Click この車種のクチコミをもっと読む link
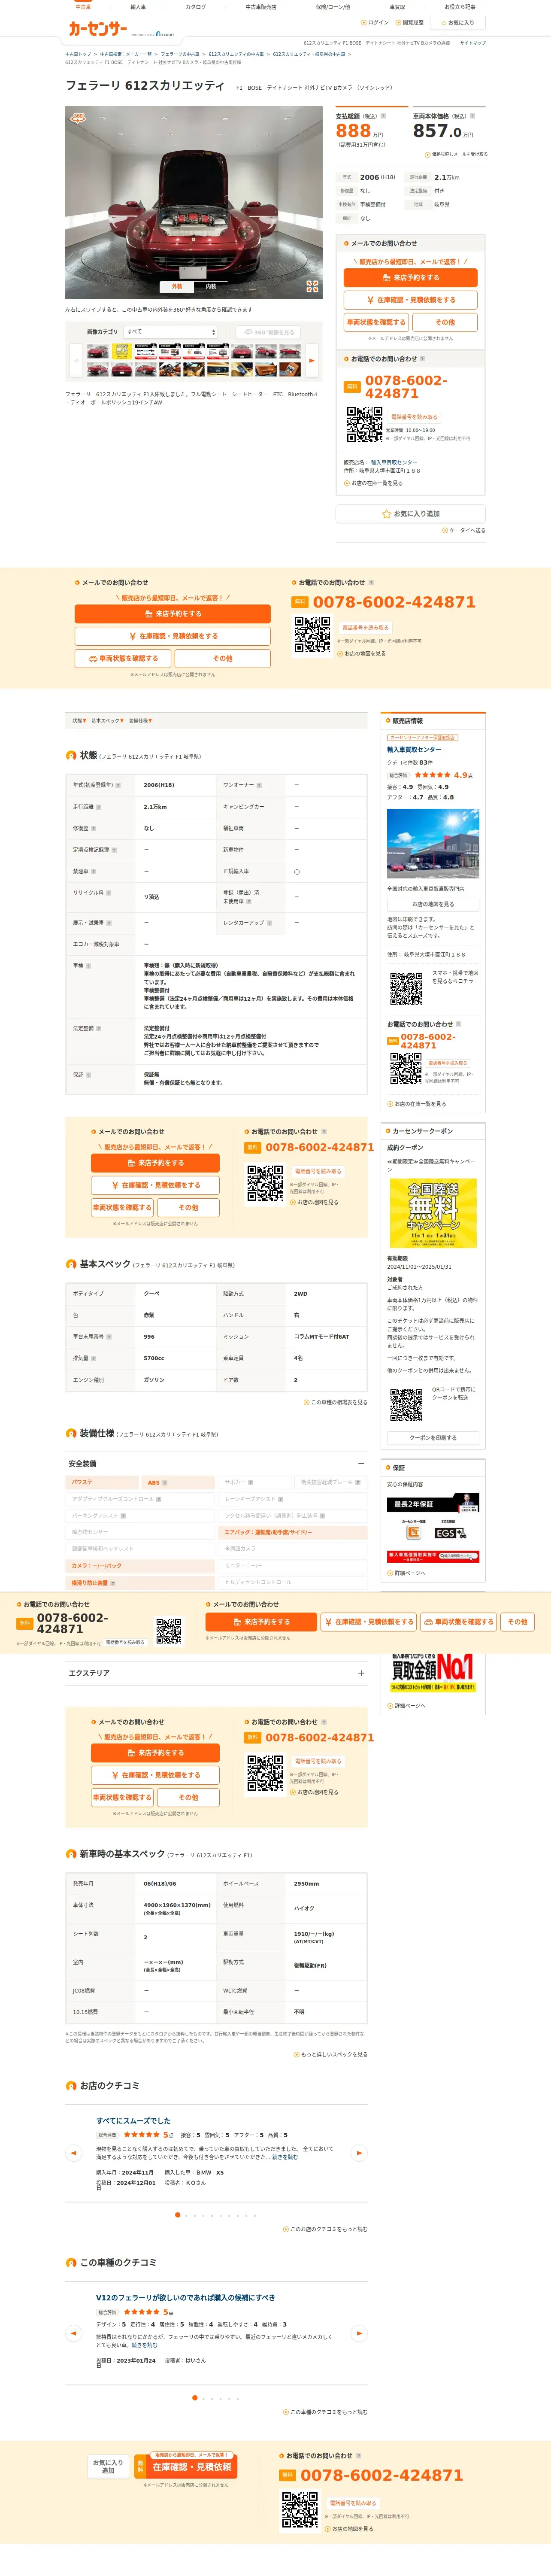This screenshot has height=2576, width=551. (x=326, y=2412)
